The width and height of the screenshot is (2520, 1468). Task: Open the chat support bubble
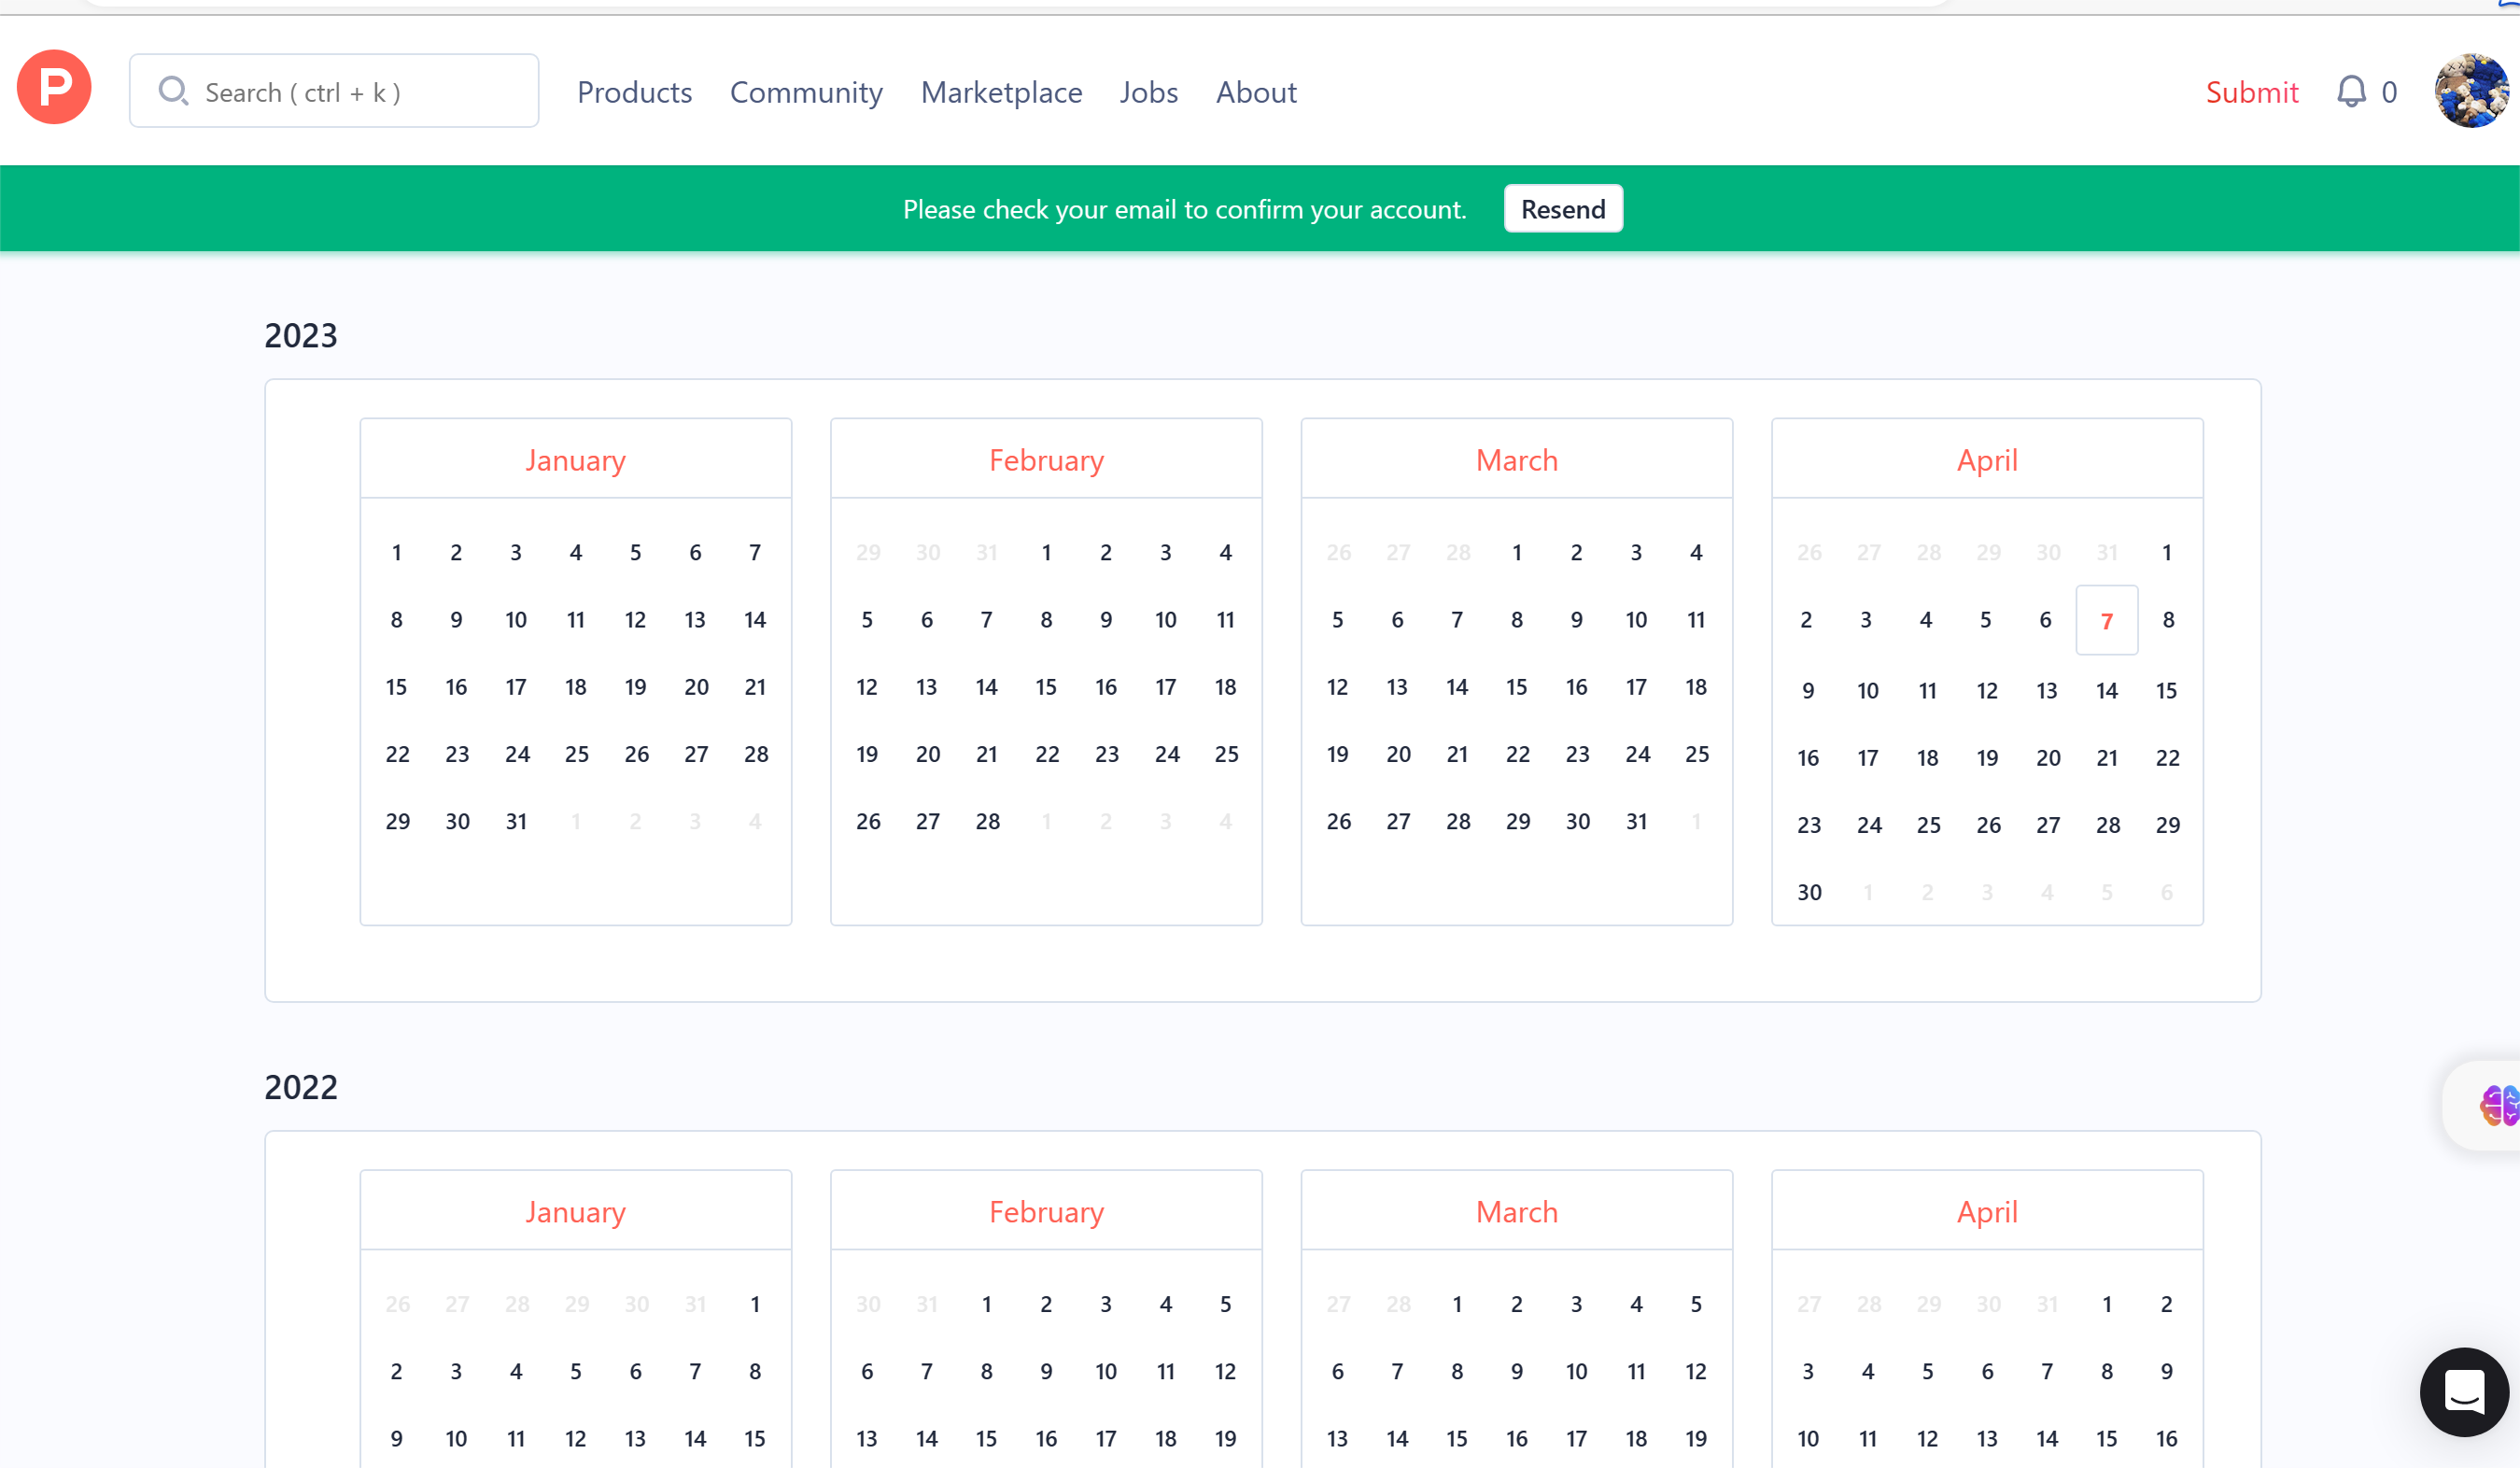point(2463,1391)
